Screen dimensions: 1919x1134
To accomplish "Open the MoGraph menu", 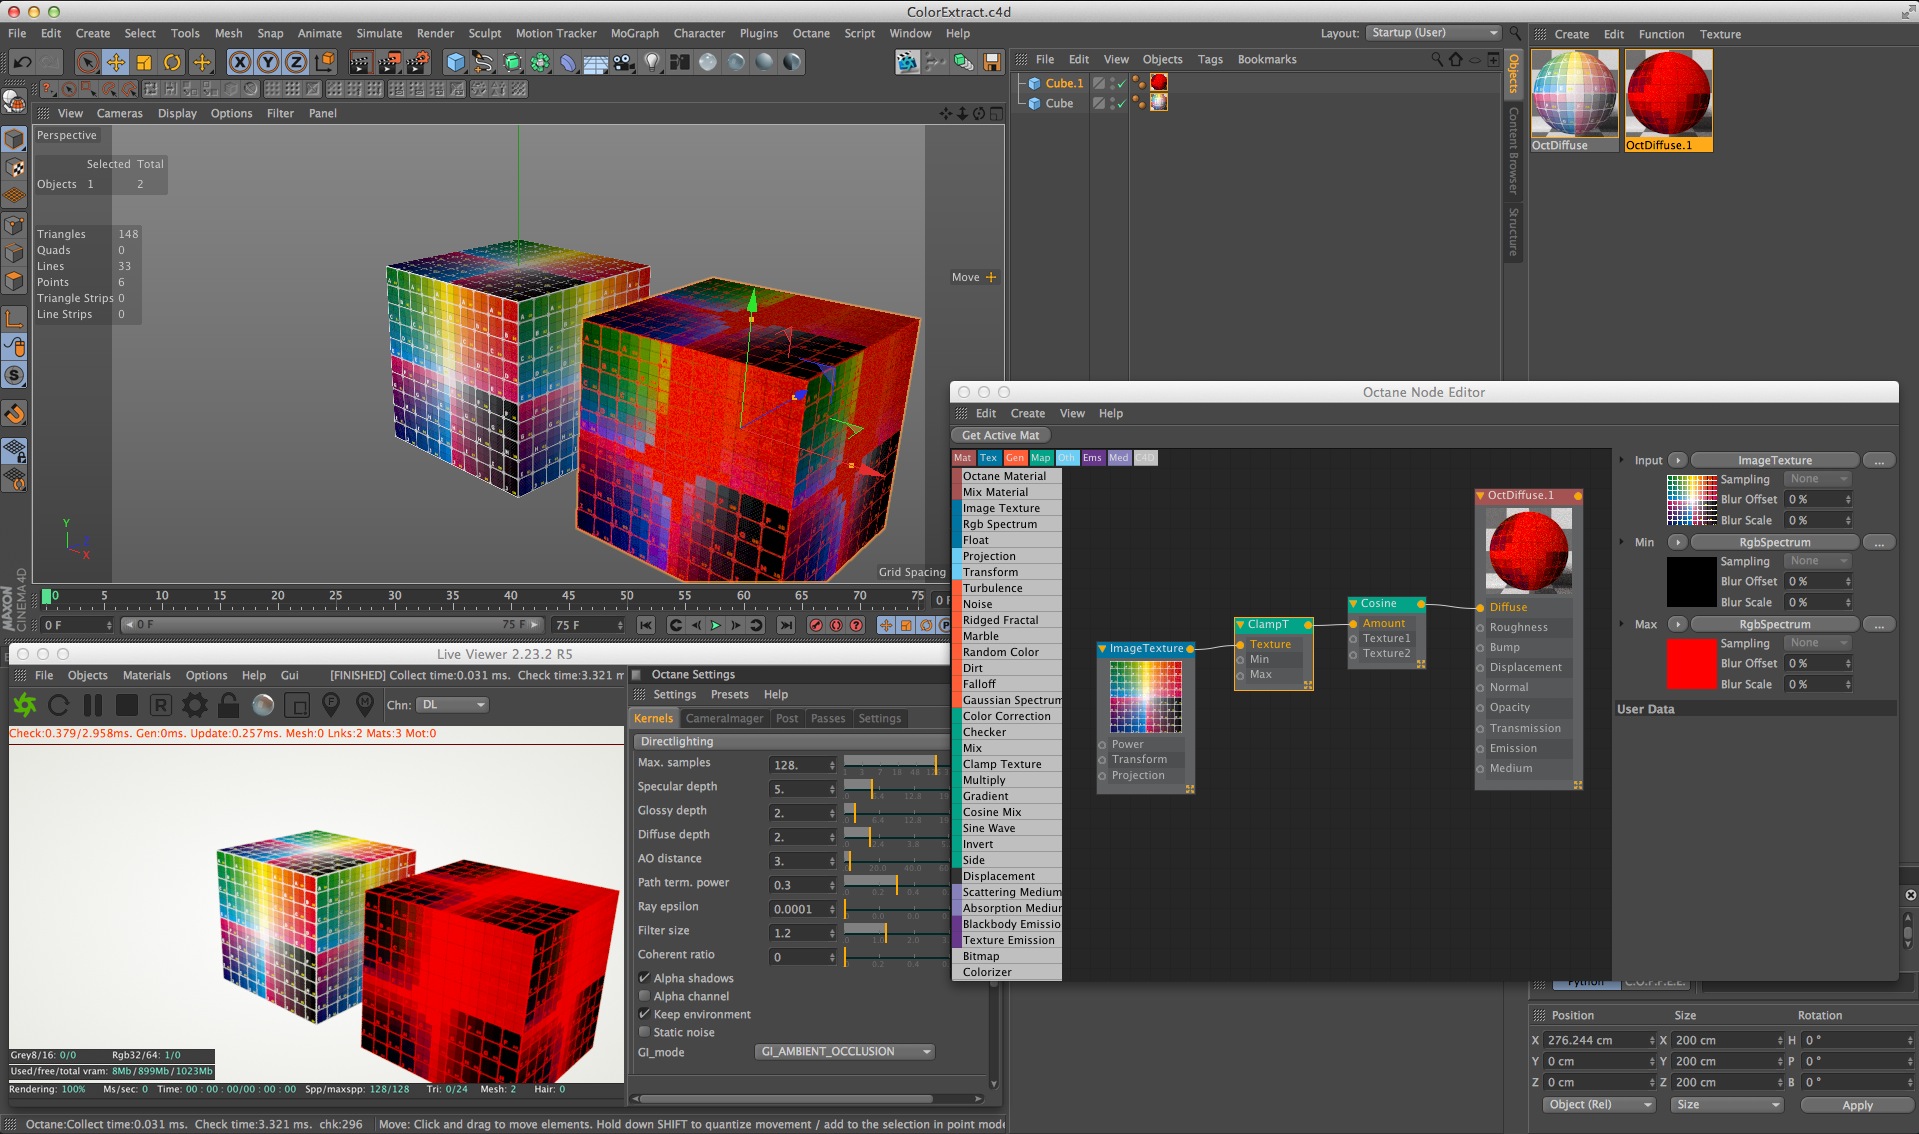I will (x=635, y=33).
